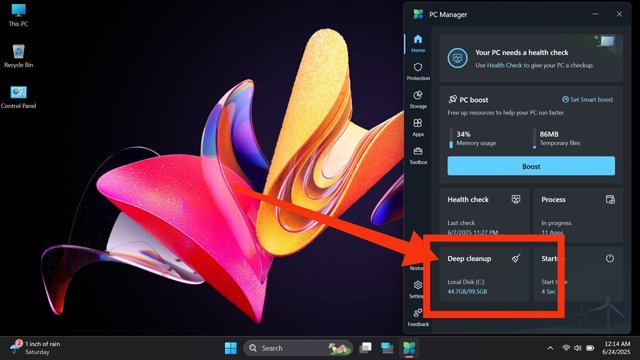
Task: Click the taskbar clock showing 12:14 AM
Action: pyautogui.click(x=616, y=348)
